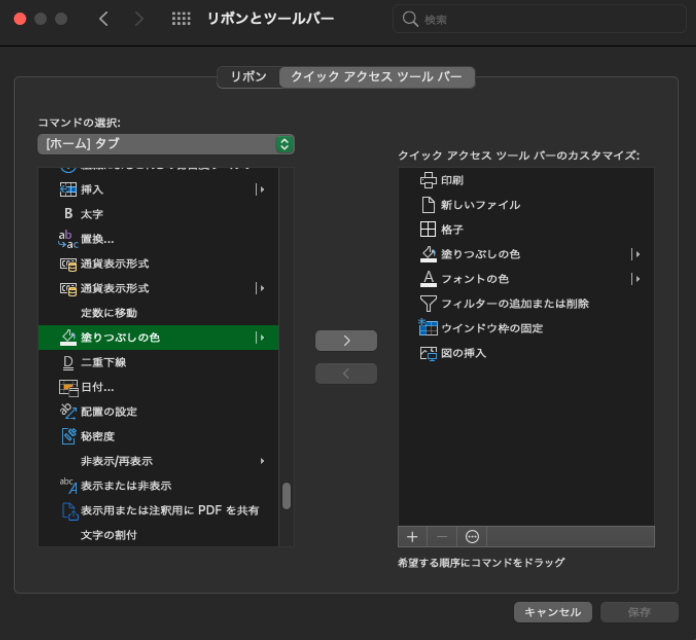Screen dimensions: 696x640
Task: Select the new file document icon
Action: click(428, 205)
